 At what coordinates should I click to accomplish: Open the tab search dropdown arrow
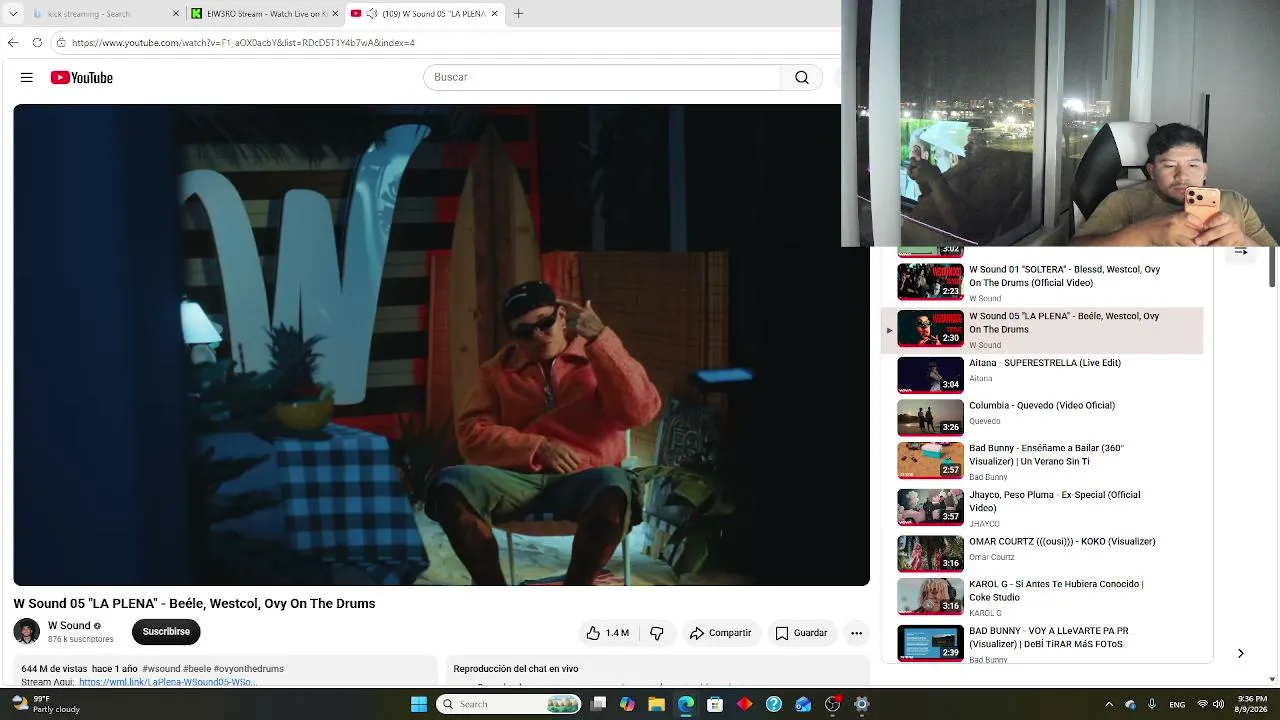tap(13, 14)
